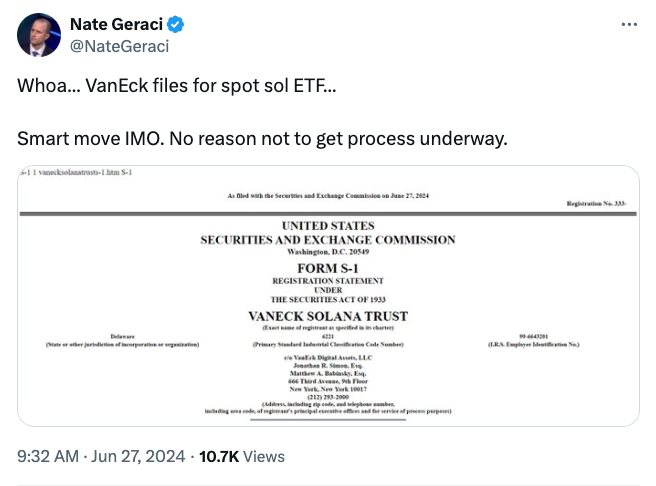Click the "Smart move IMO" sentence

click(262, 137)
